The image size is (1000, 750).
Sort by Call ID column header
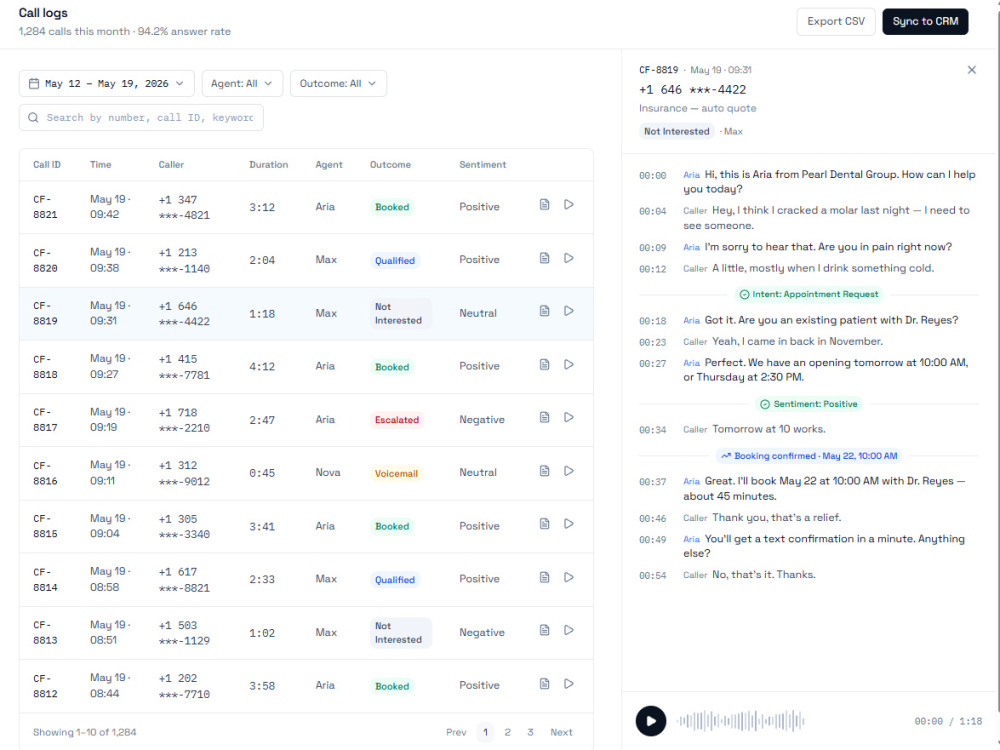[x=47, y=165]
